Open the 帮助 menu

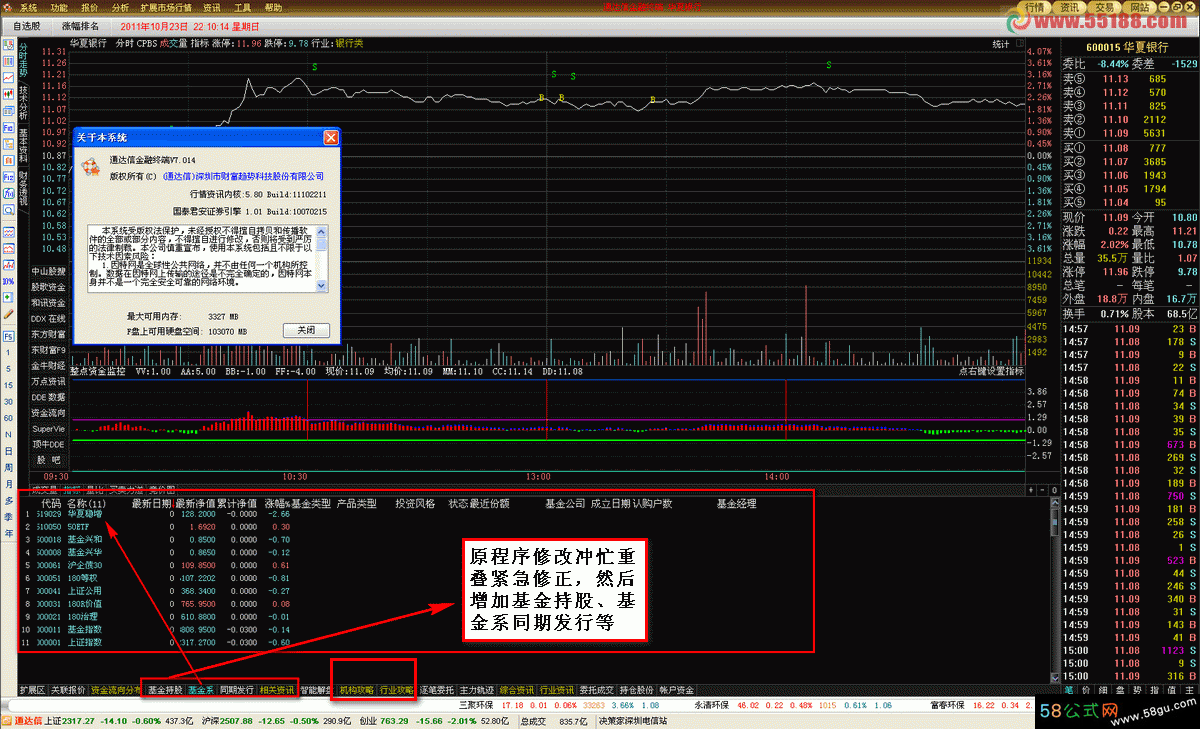click(x=274, y=7)
